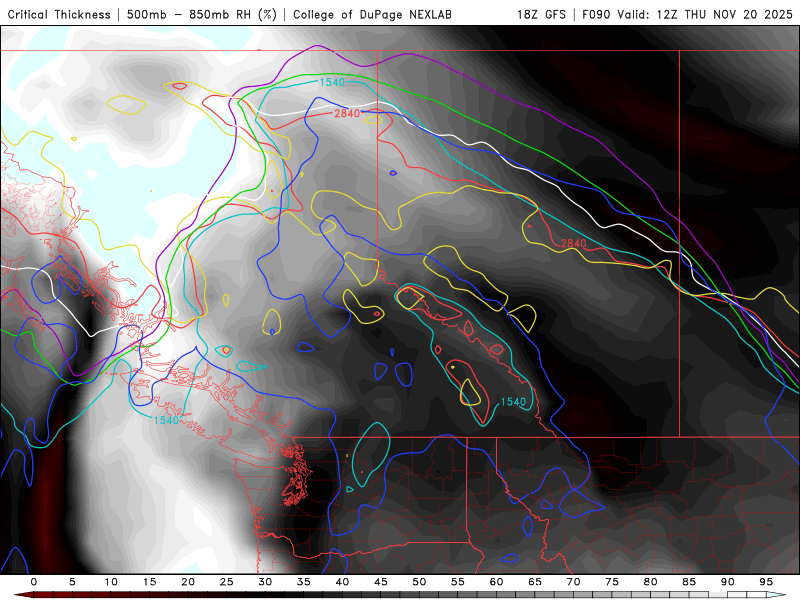Select the 95 value on the scale
Screen dimensions: 800x600
[766, 582]
